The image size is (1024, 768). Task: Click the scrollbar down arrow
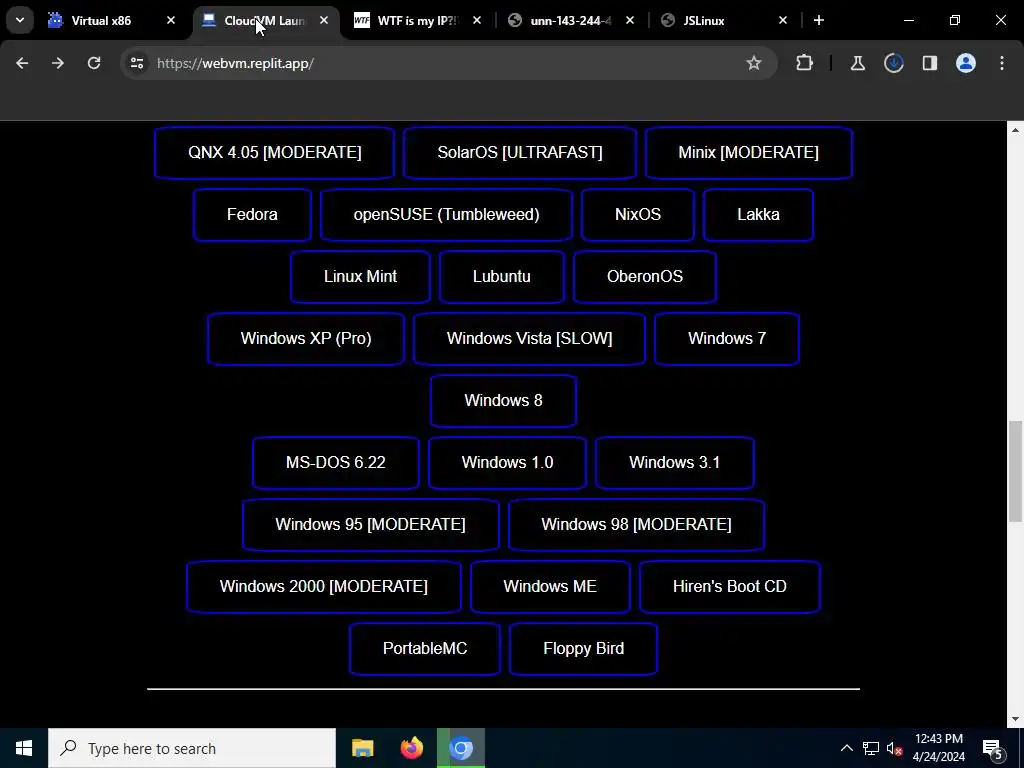1015,720
